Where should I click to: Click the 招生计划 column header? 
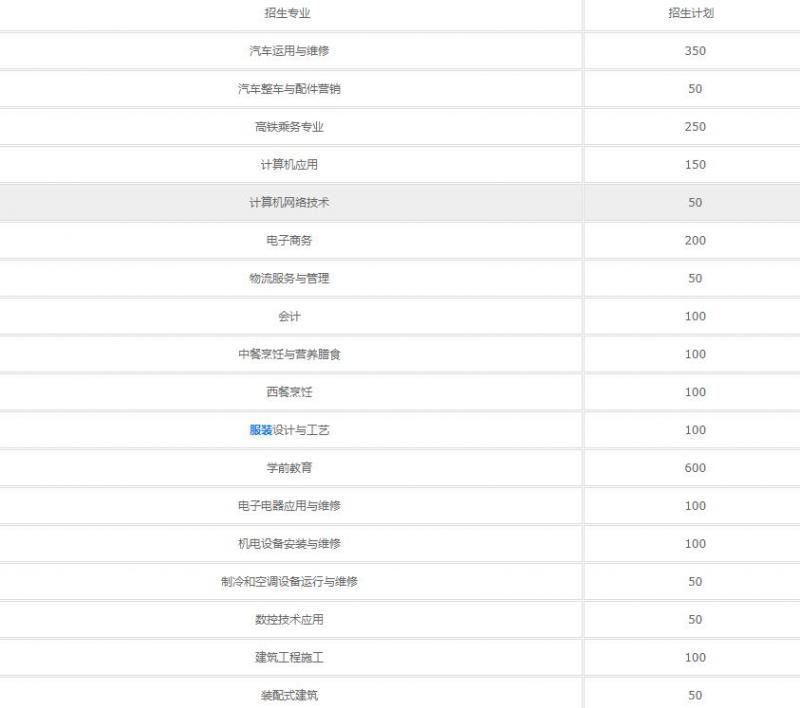coord(695,13)
